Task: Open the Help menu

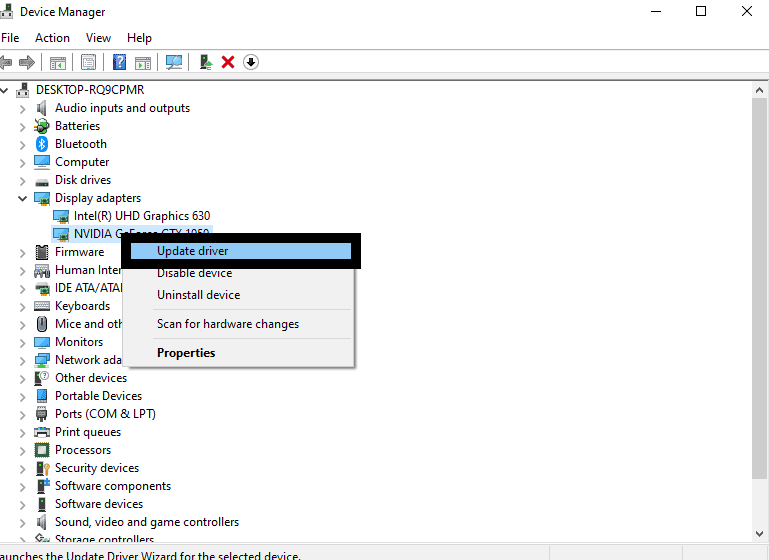Action: (x=139, y=38)
